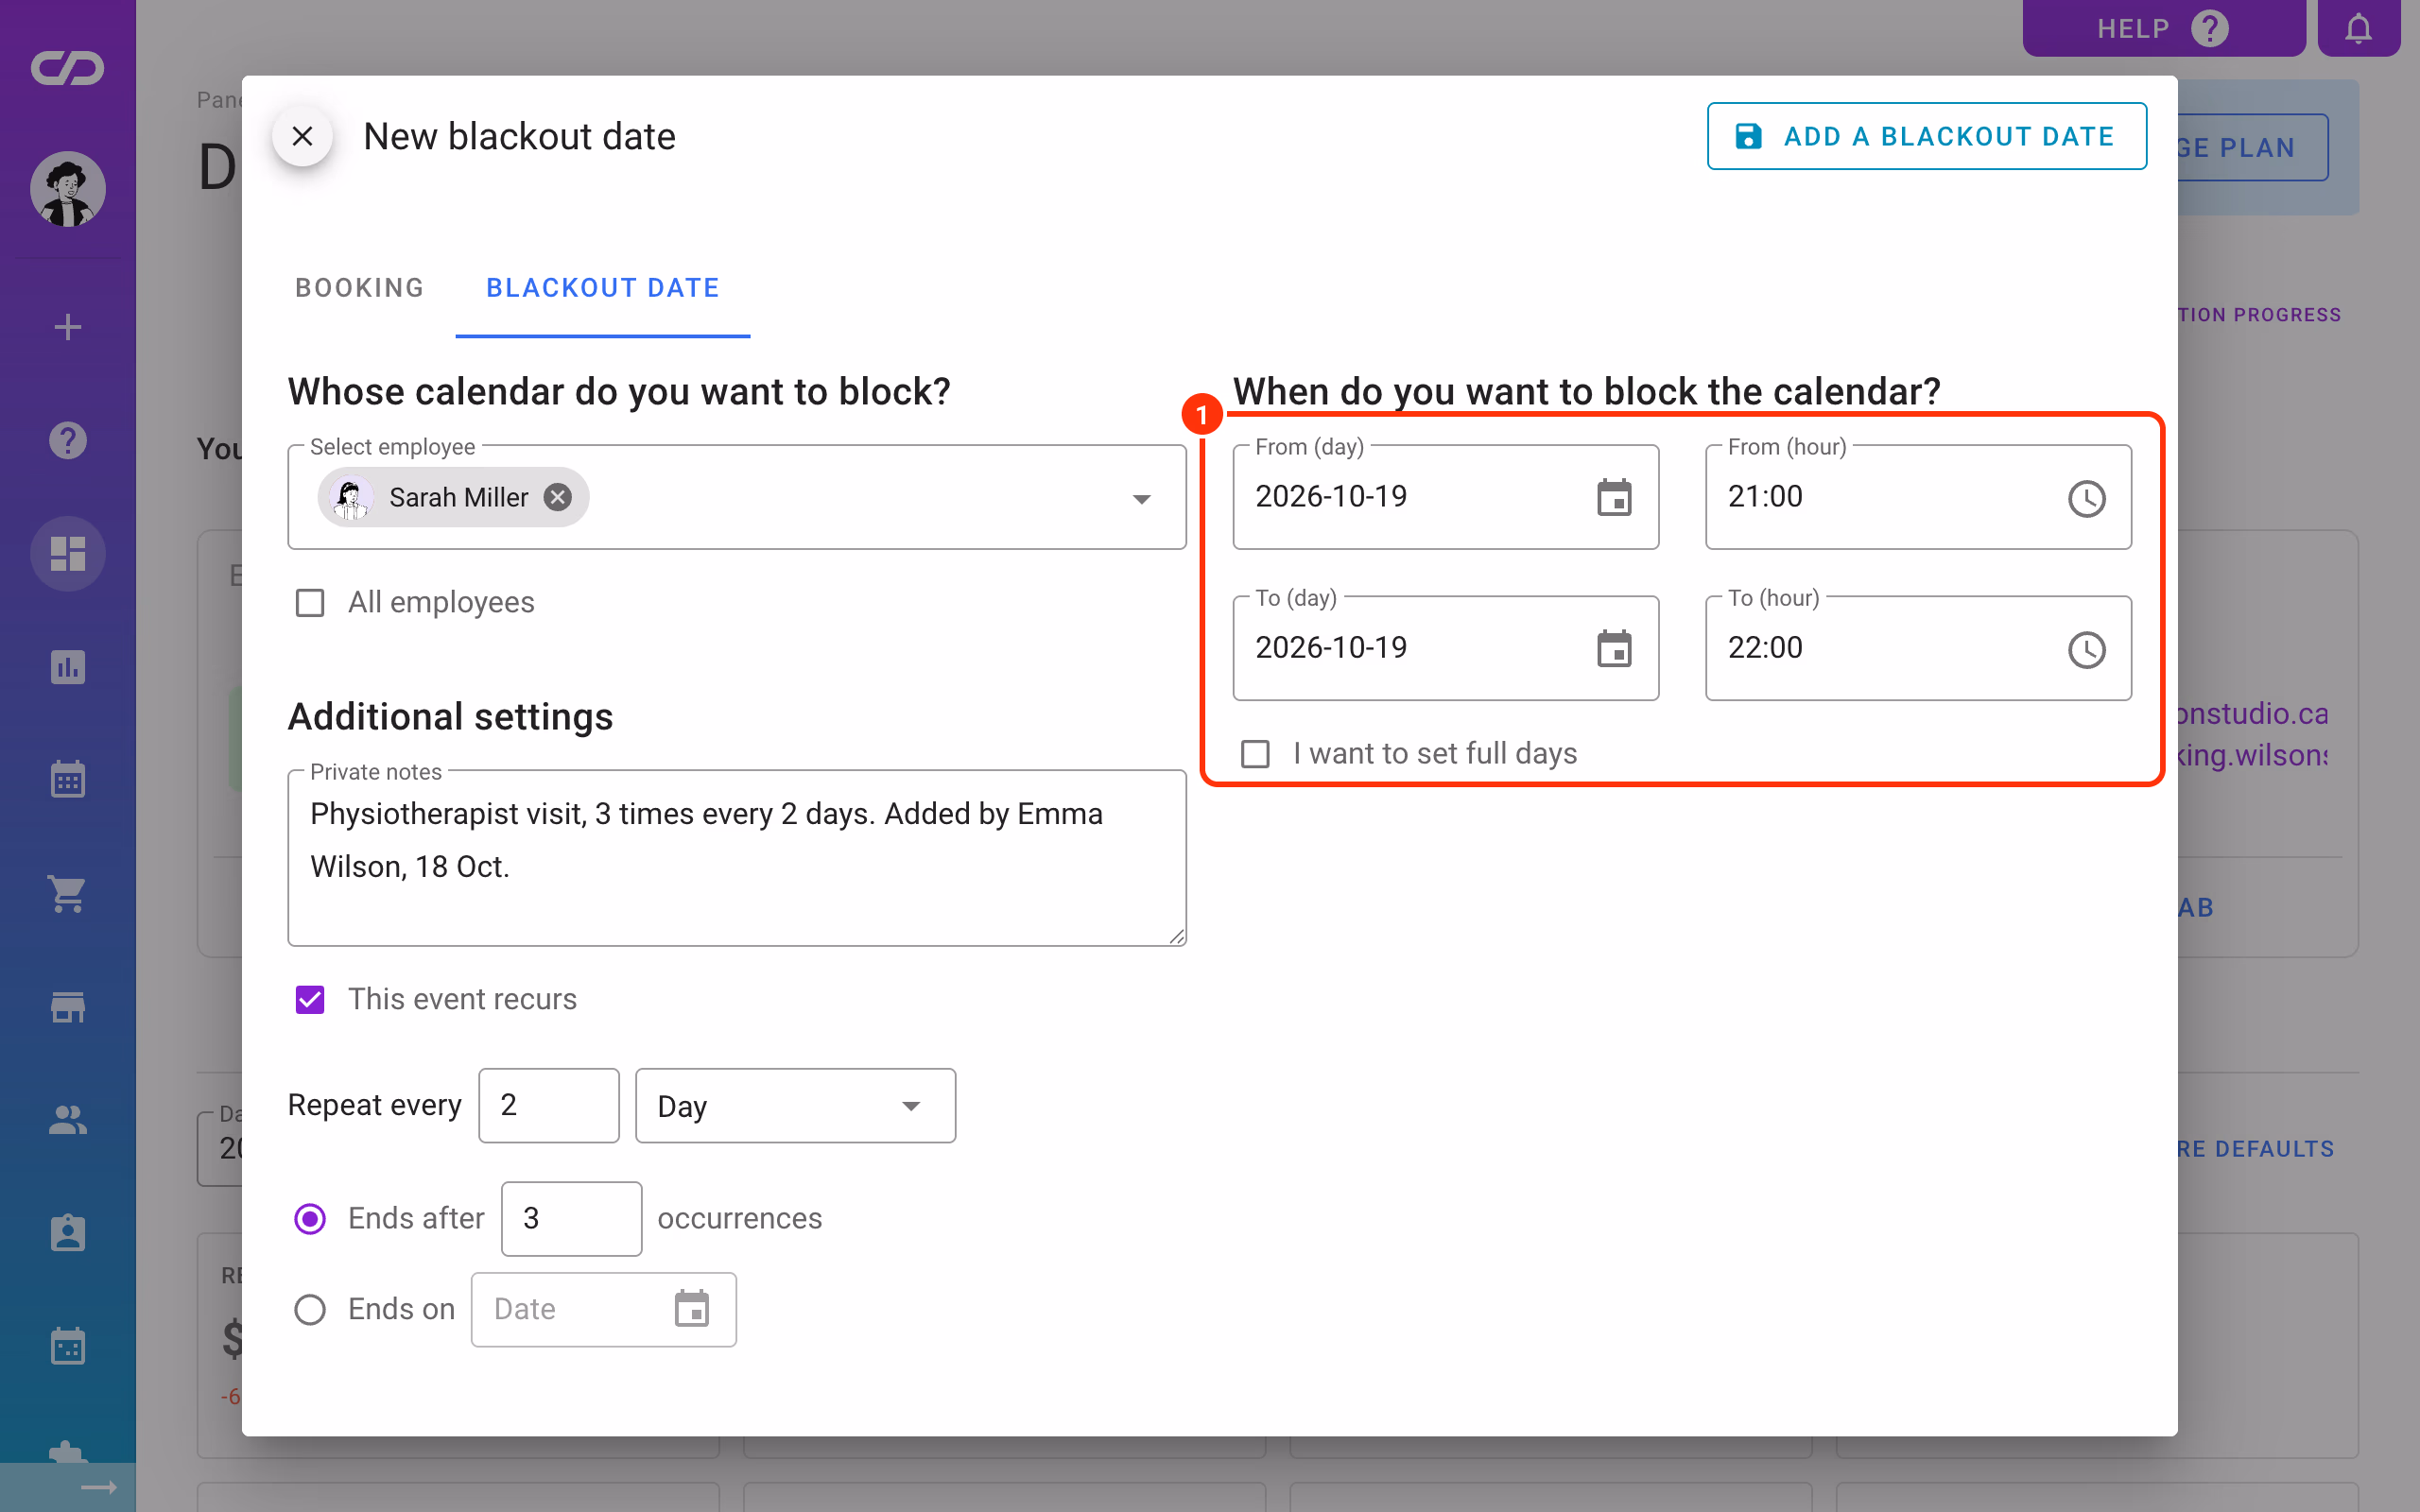2420x1512 pixels.
Task: Close the New blackout date dialog
Action: point(302,136)
